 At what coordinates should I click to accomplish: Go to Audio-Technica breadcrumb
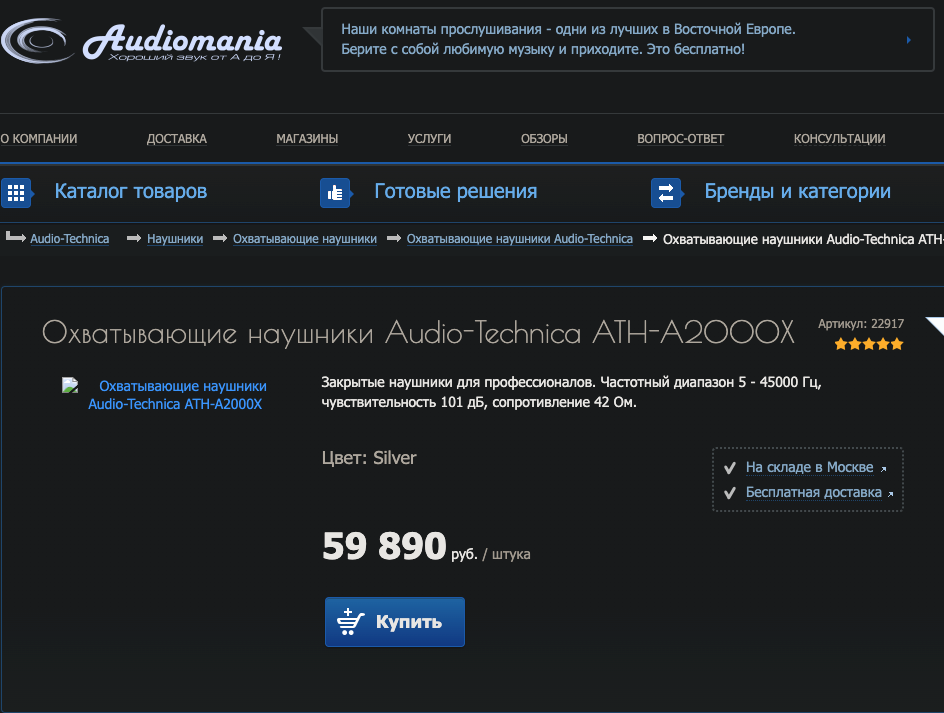point(69,239)
